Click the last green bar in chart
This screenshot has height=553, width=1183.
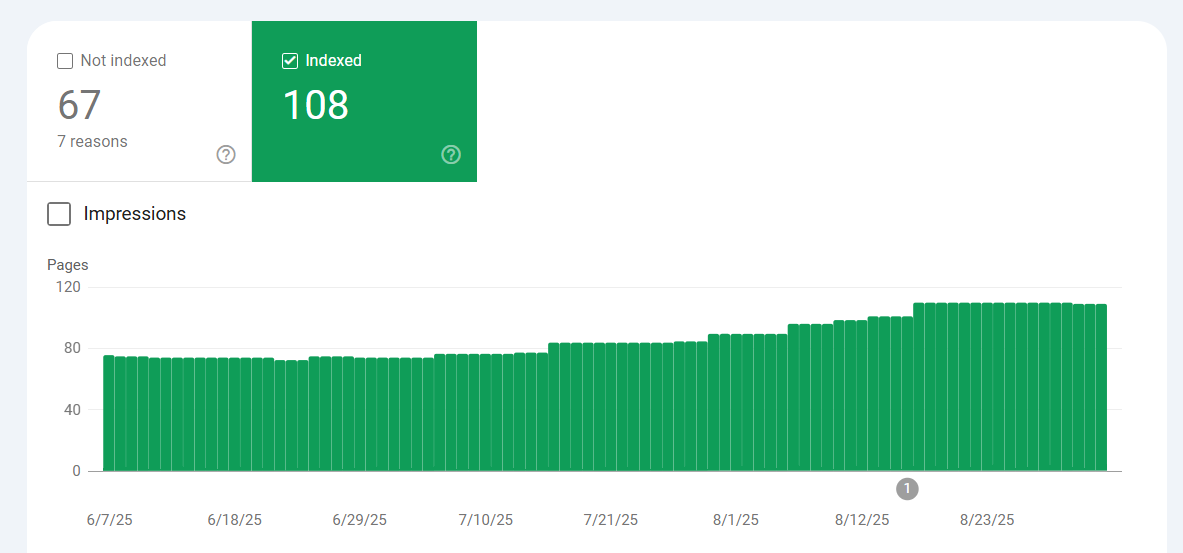coord(1101,388)
